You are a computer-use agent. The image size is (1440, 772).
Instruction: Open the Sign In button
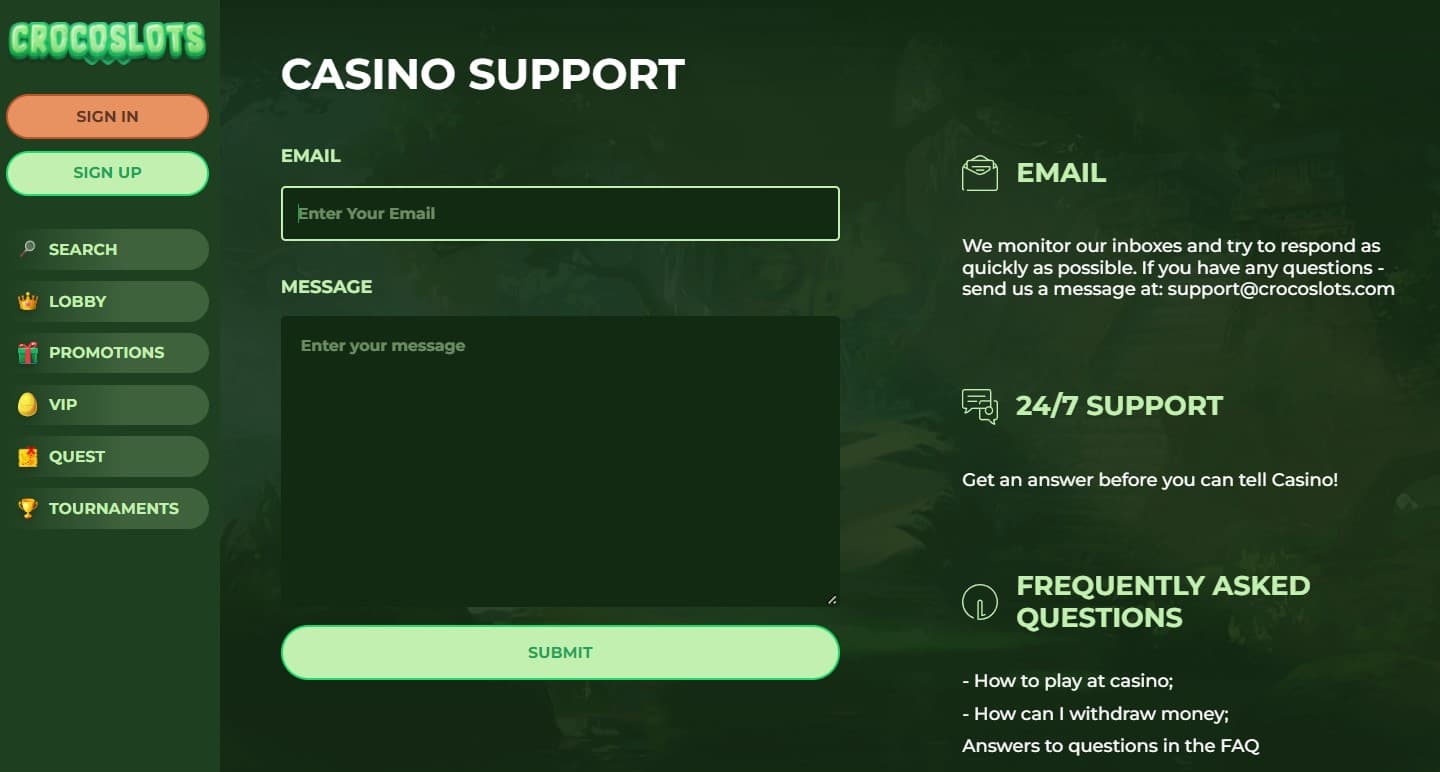[107, 116]
